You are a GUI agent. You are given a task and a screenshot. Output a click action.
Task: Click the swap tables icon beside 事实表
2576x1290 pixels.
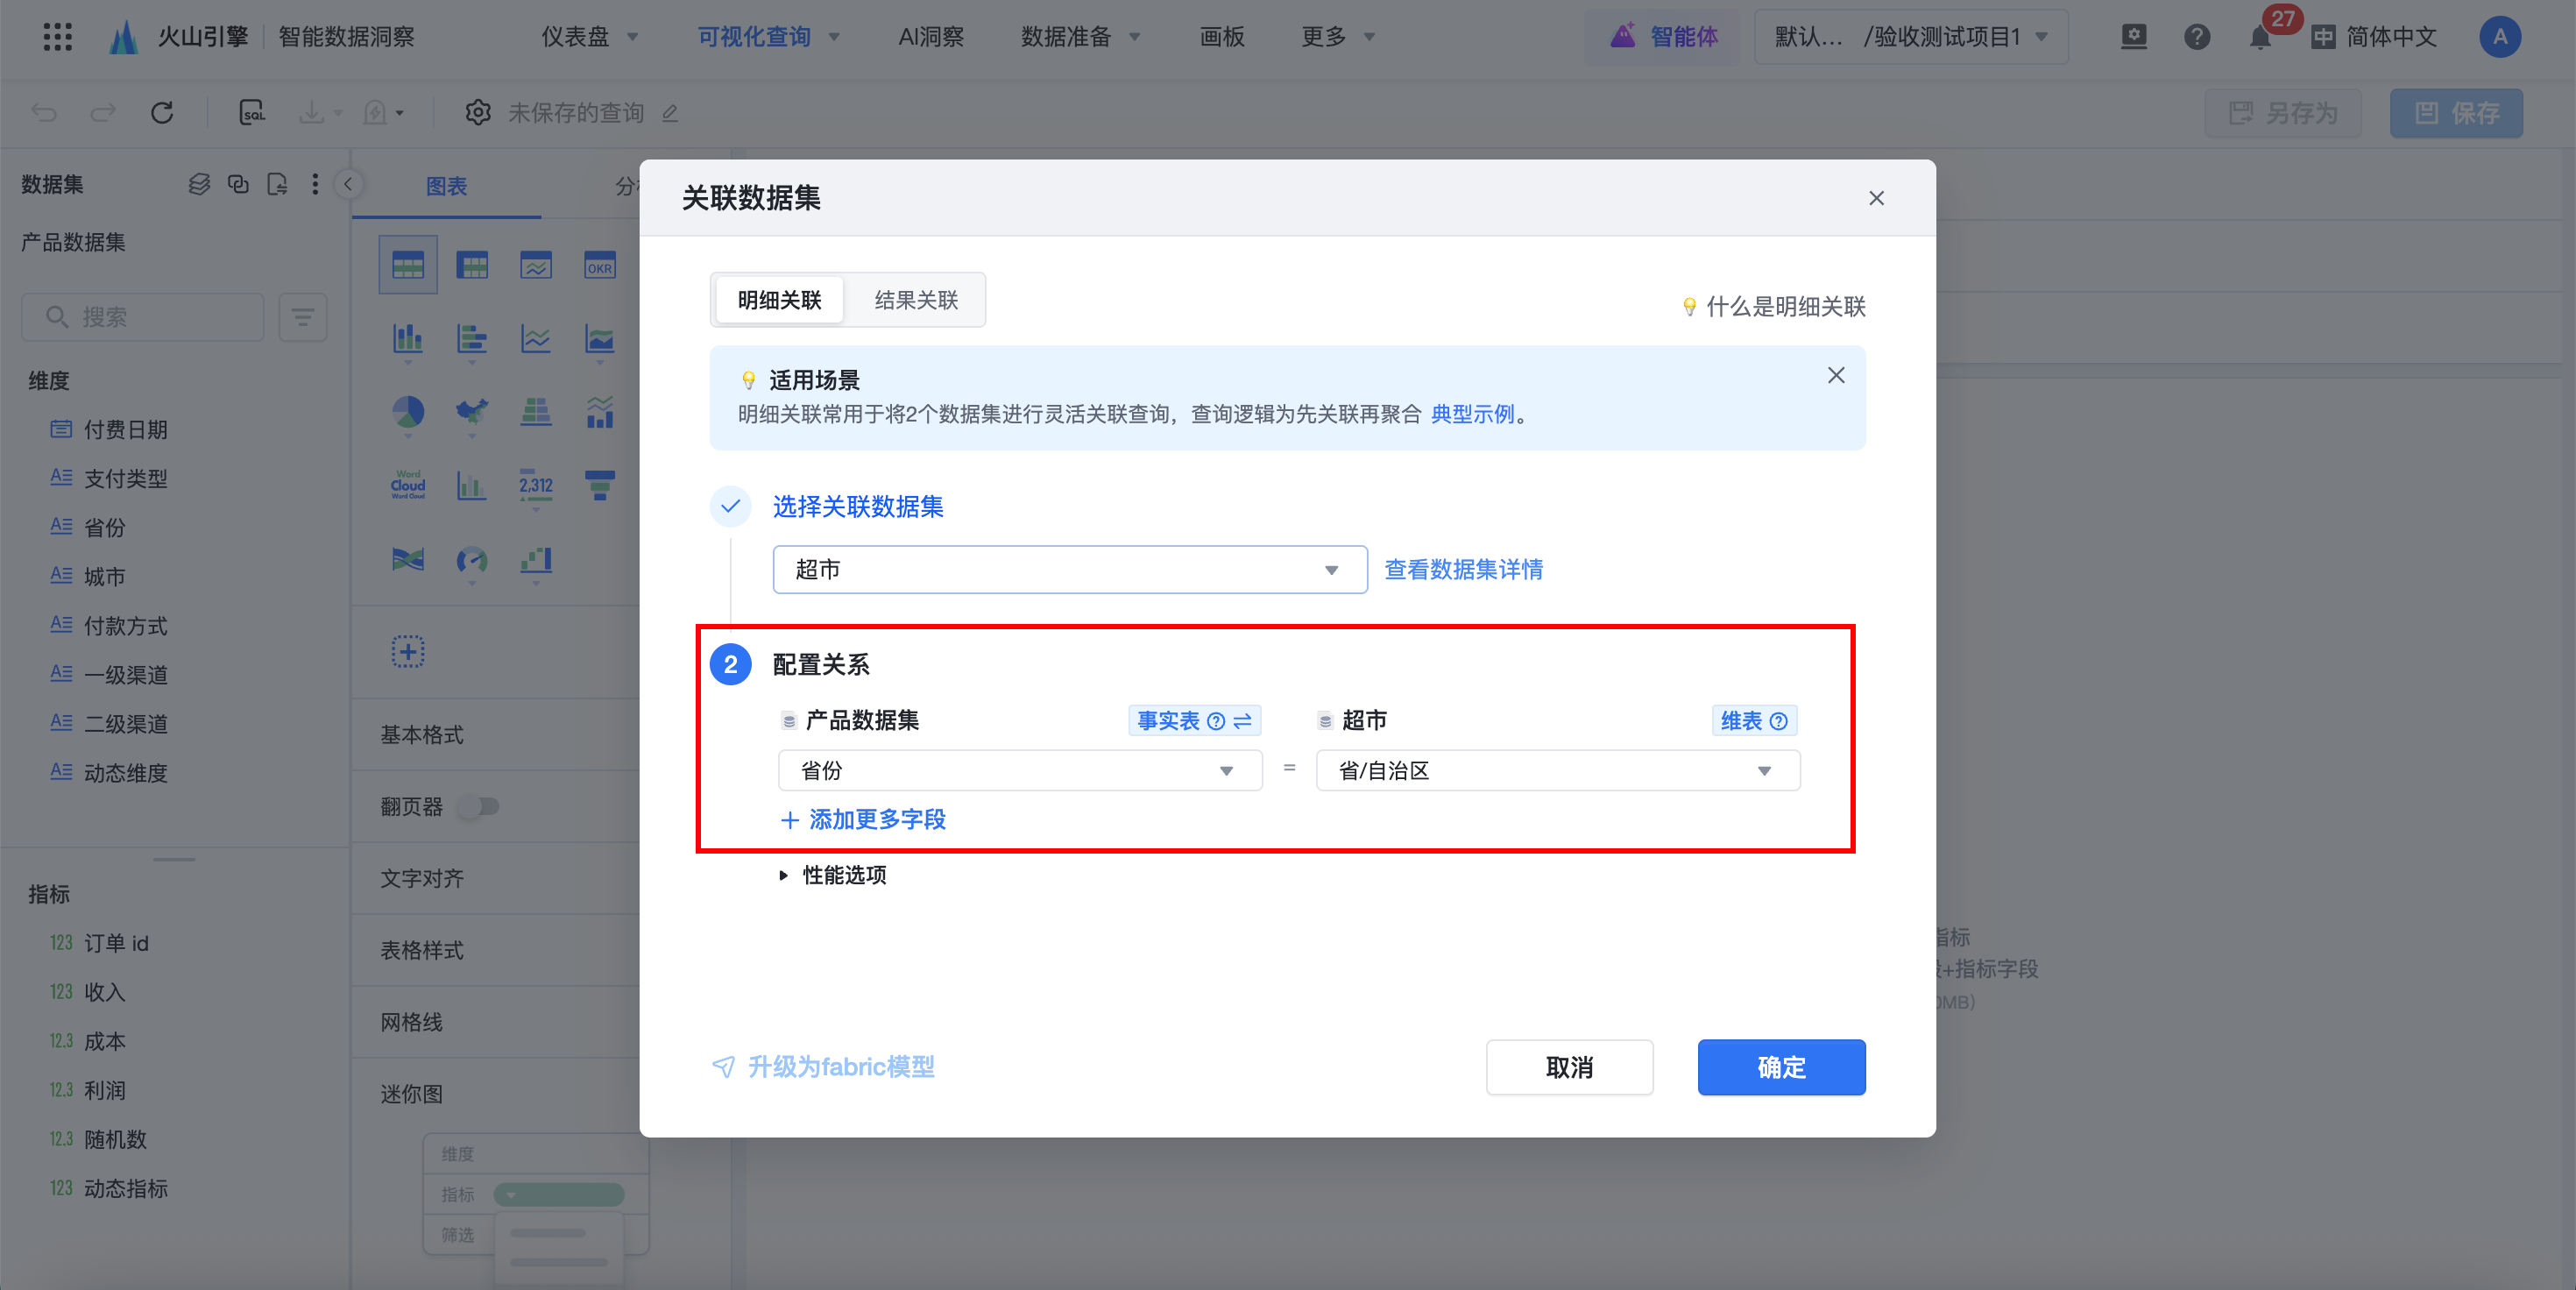pos(1243,721)
